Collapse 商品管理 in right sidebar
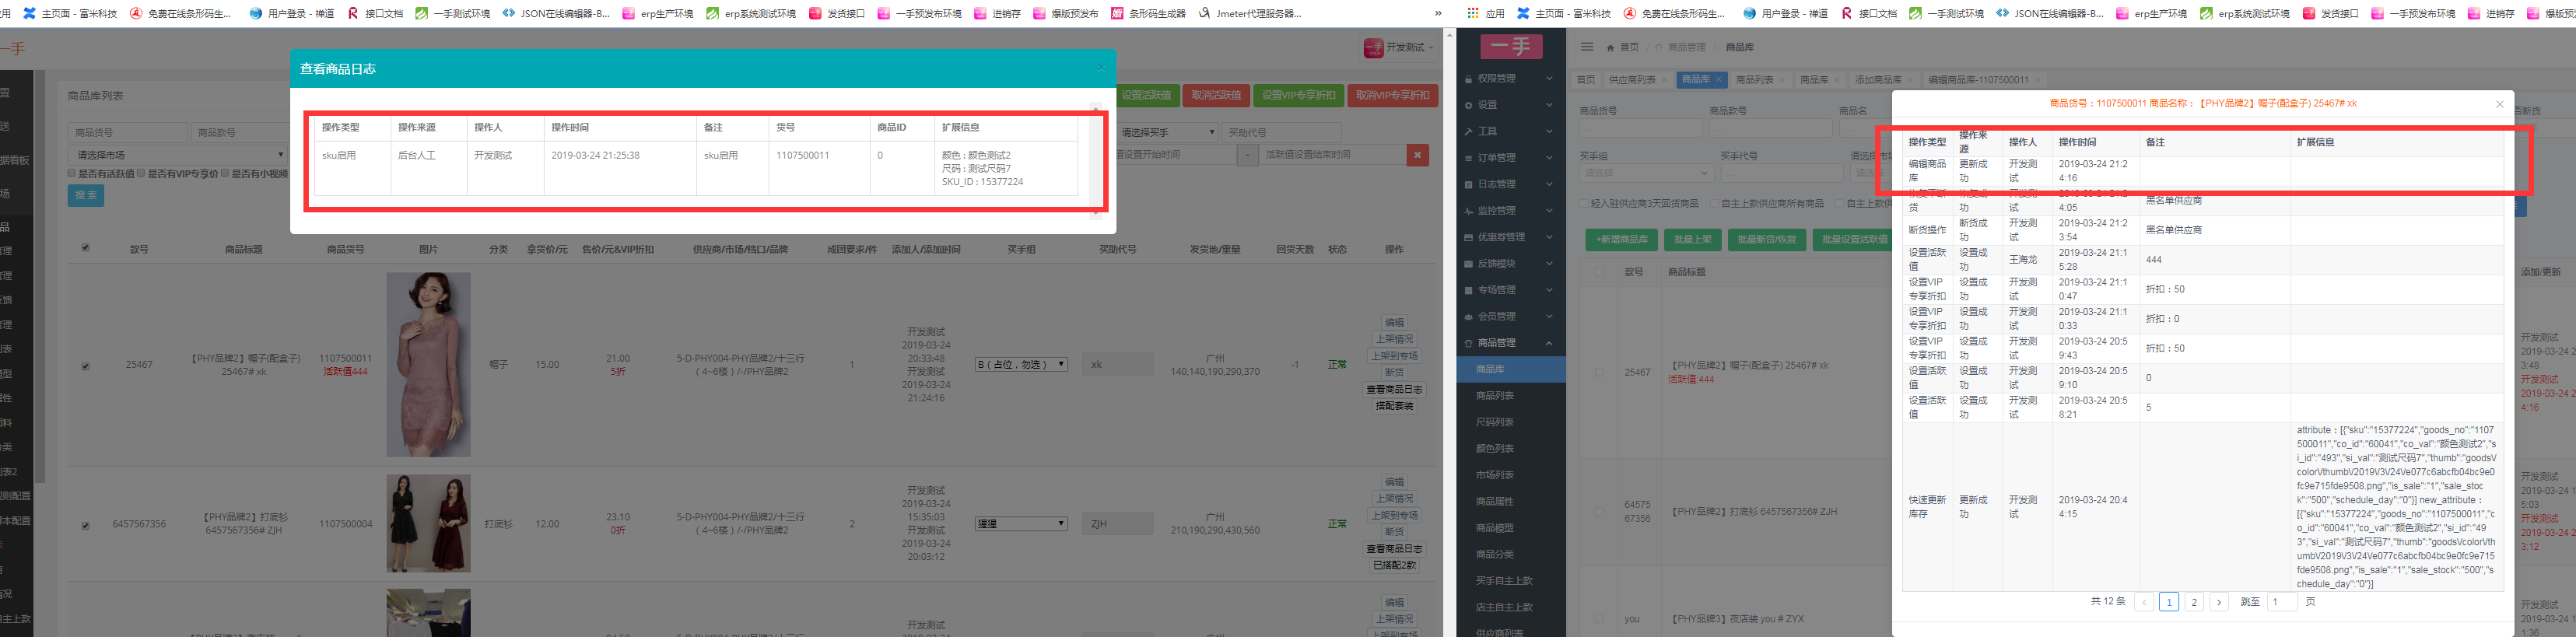 pos(1511,343)
